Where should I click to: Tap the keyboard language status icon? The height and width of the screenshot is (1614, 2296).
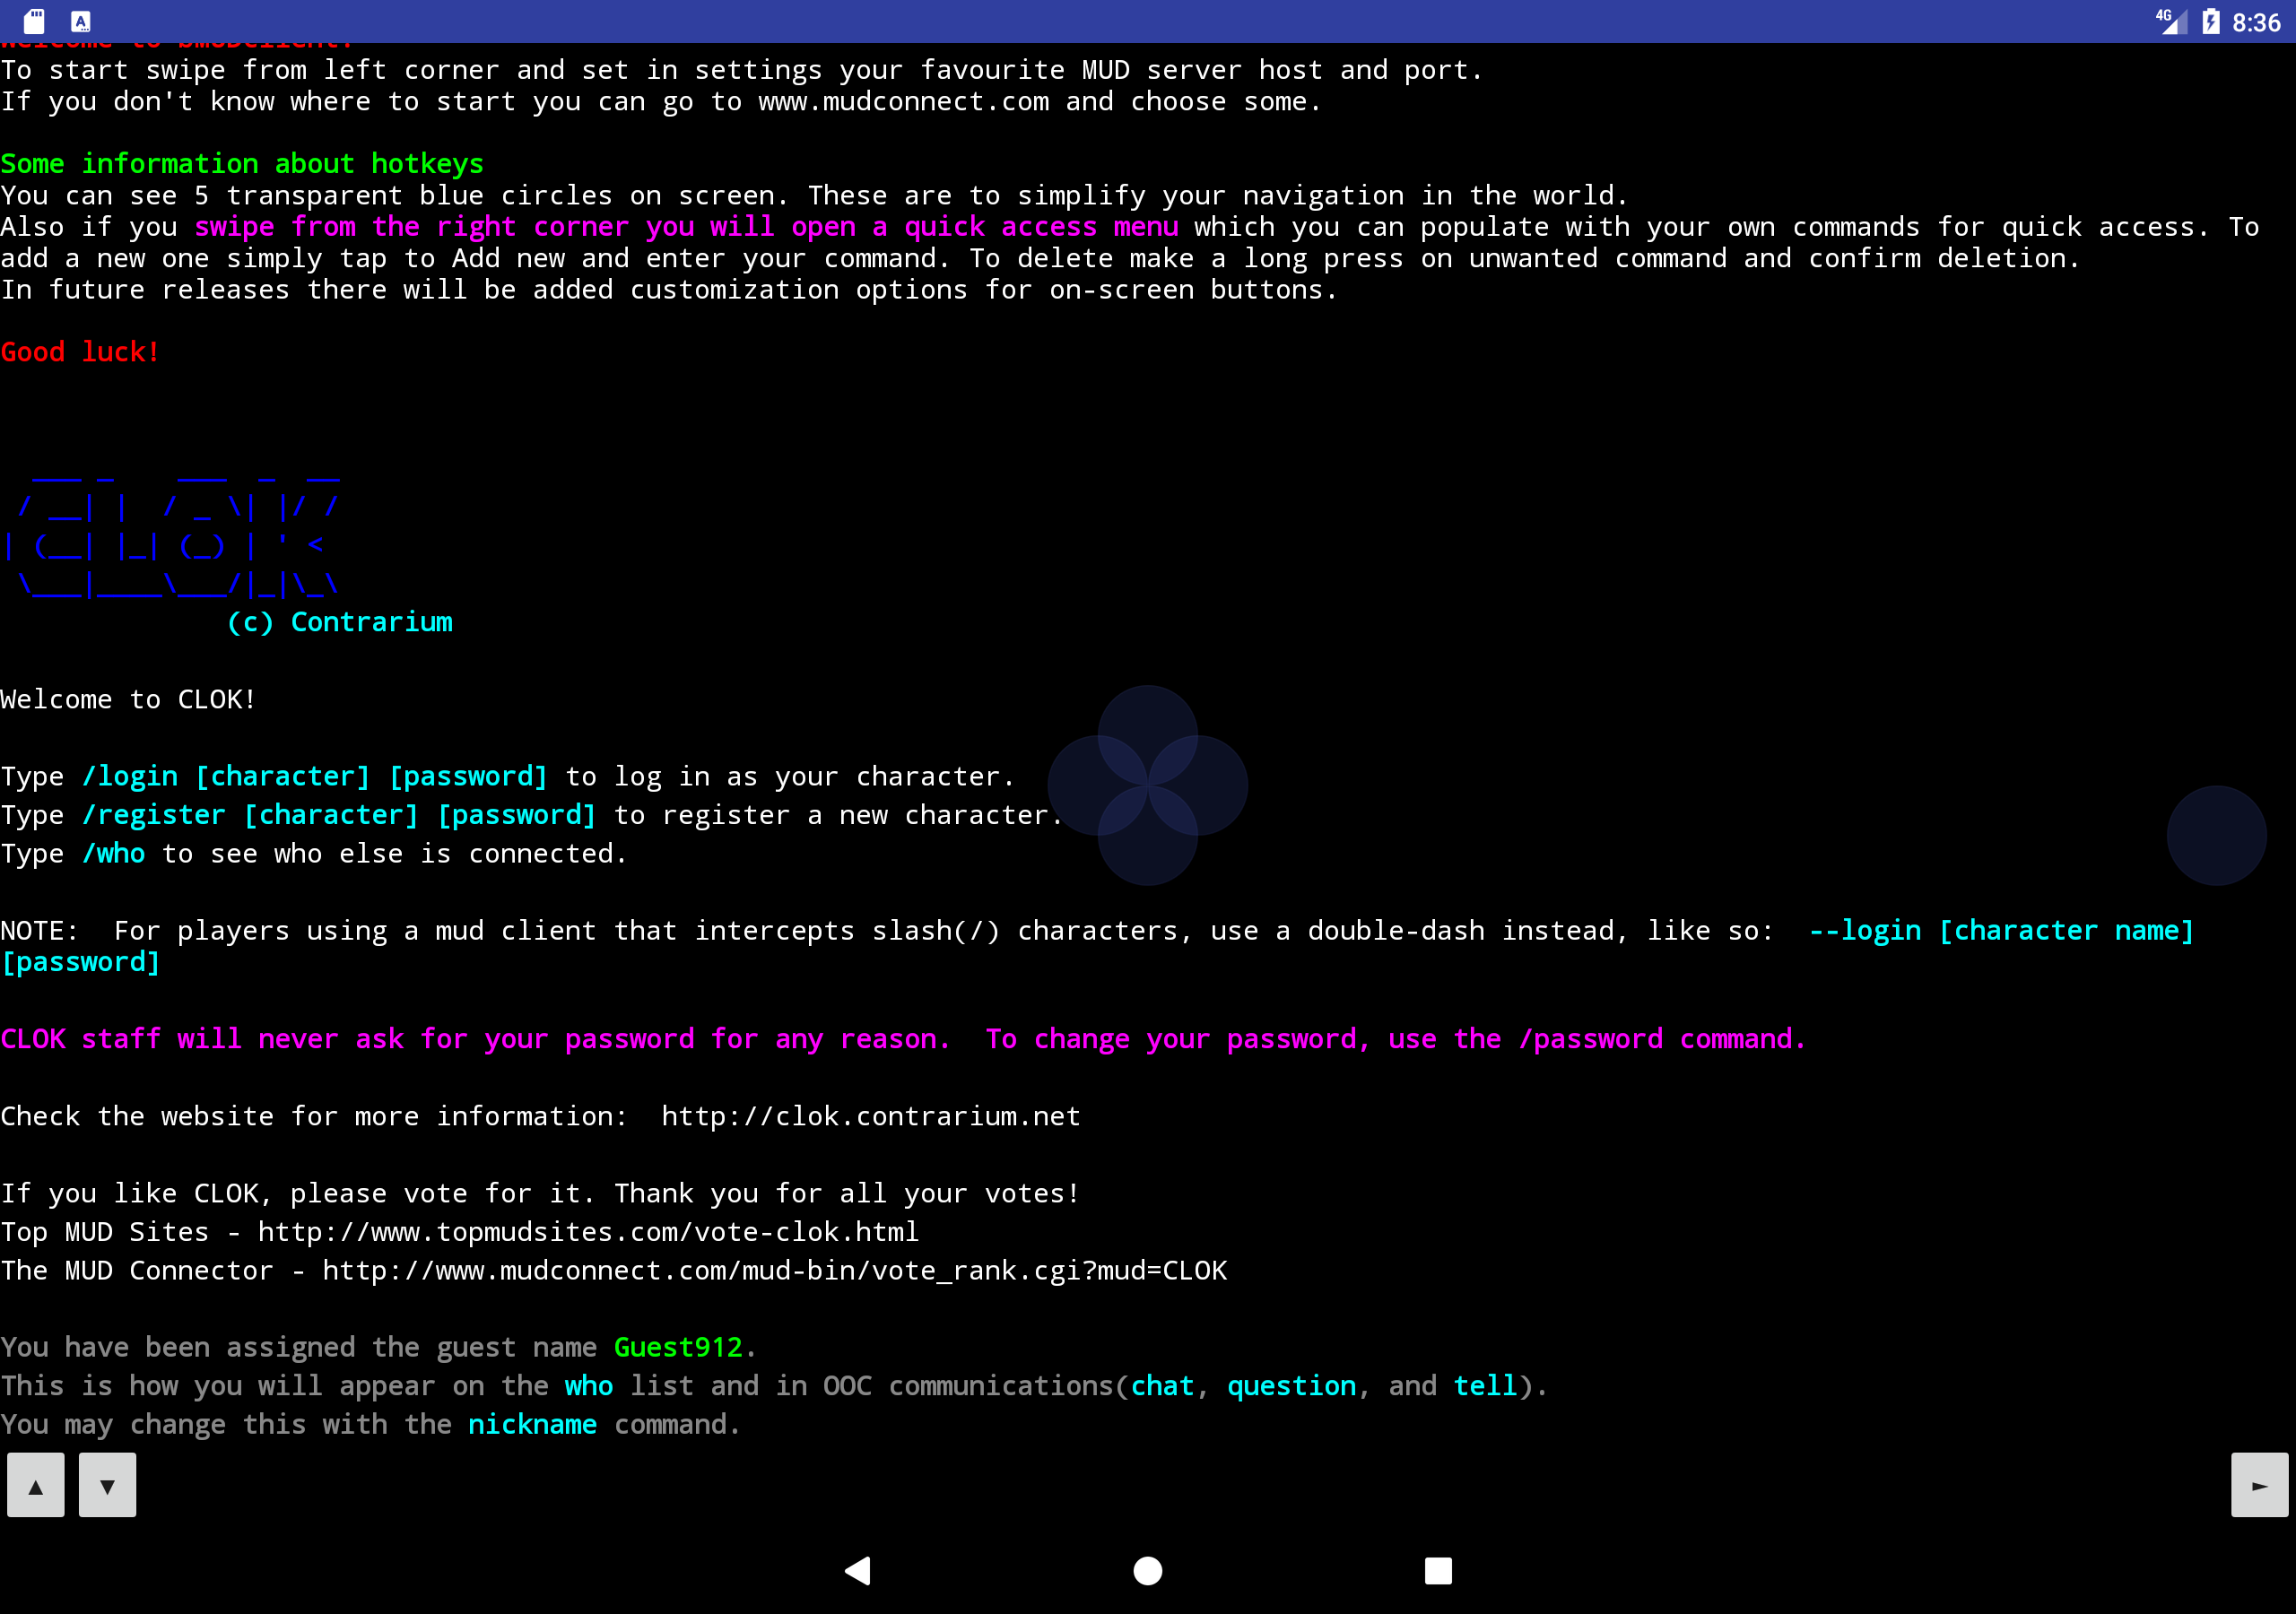tap(81, 21)
